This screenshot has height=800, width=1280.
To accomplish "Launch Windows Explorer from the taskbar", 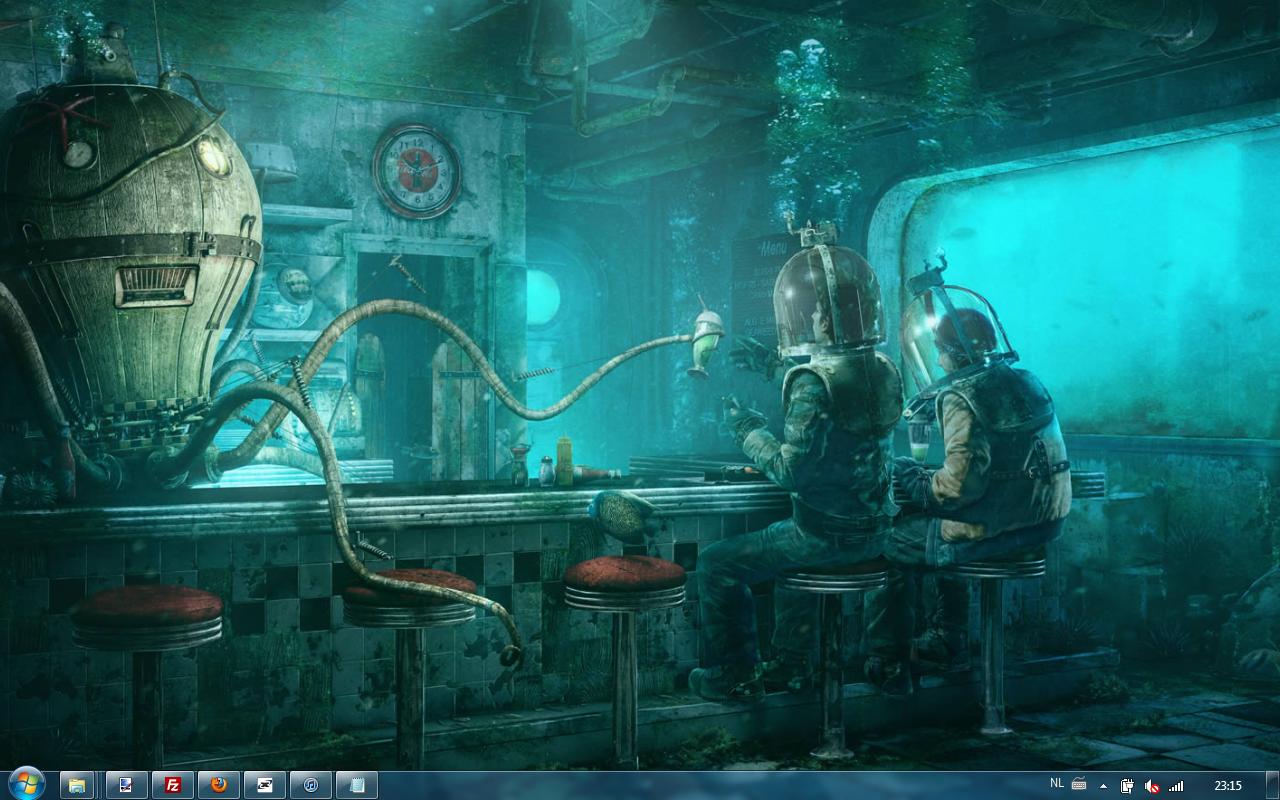I will 77,785.
